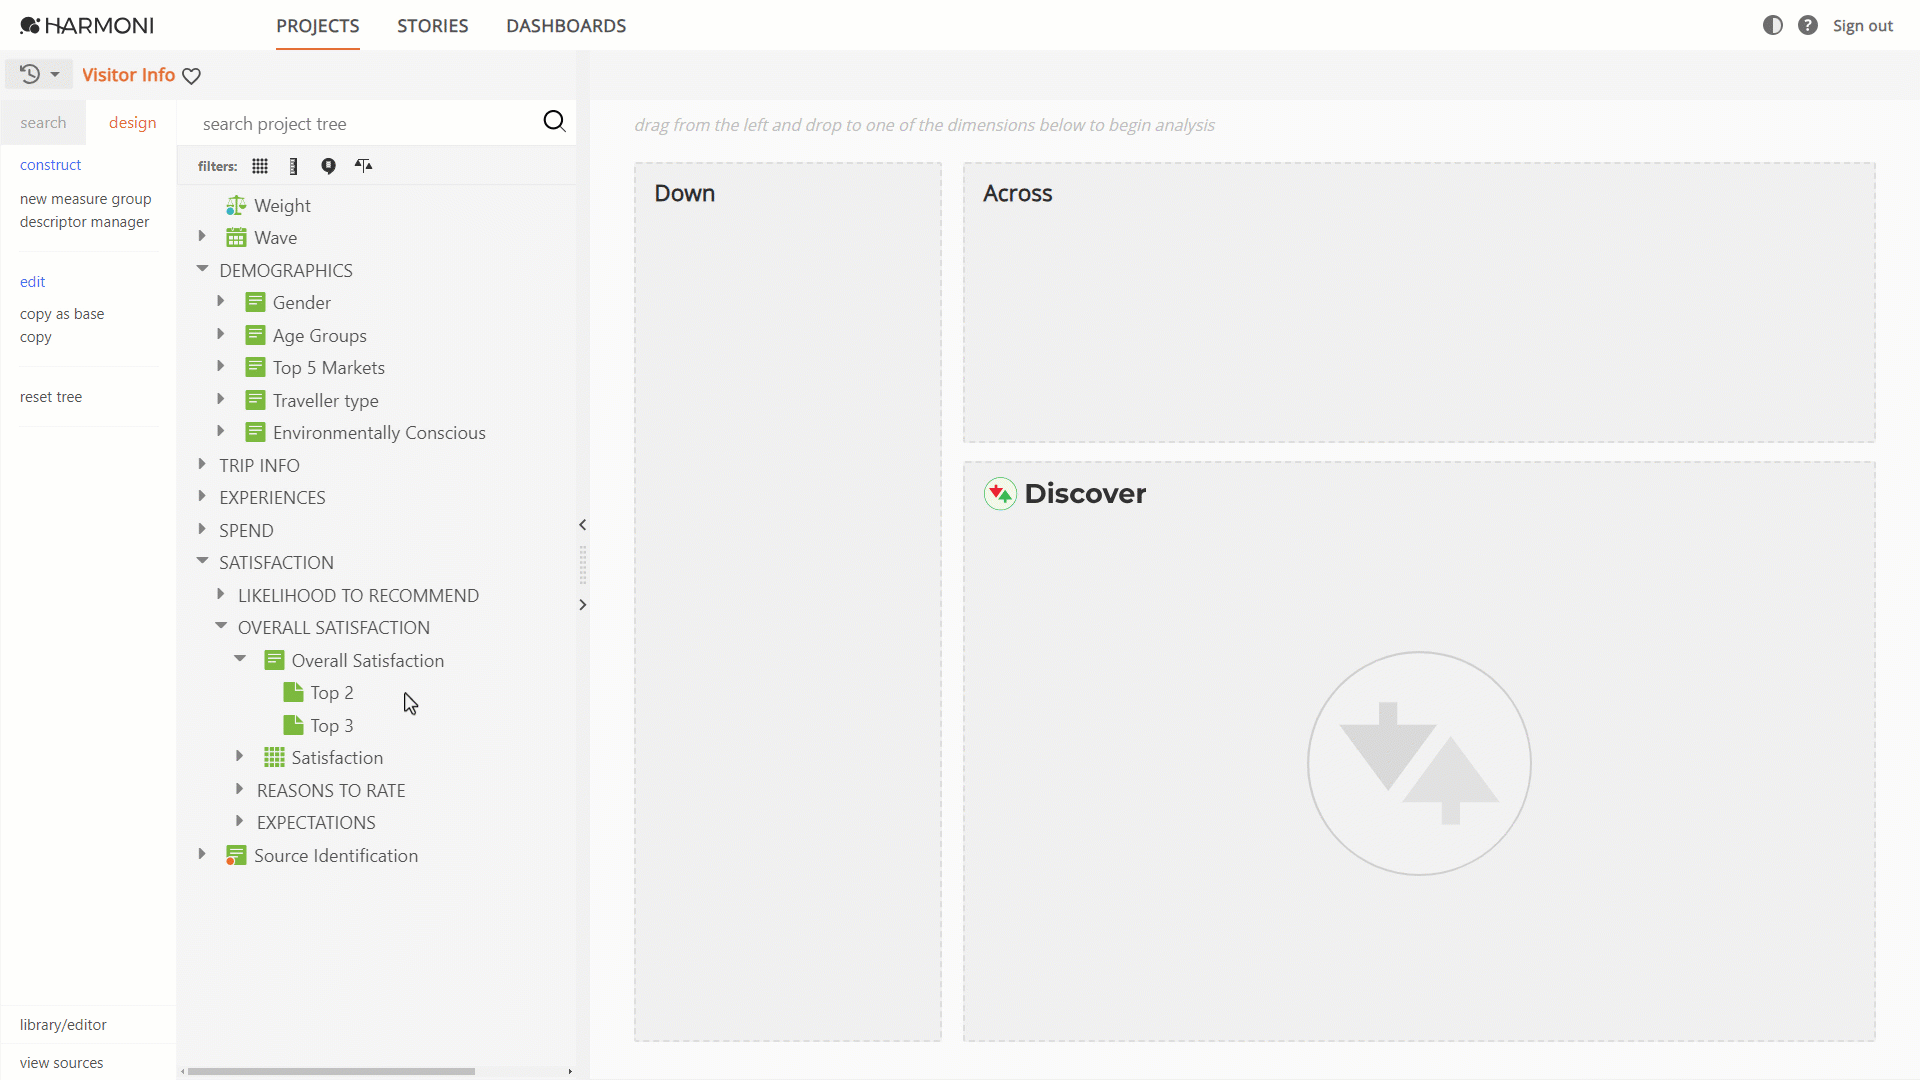The width and height of the screenshot is (1920, 1080).
Task: Expand the Source Identification node
Action: coord(202,854)
